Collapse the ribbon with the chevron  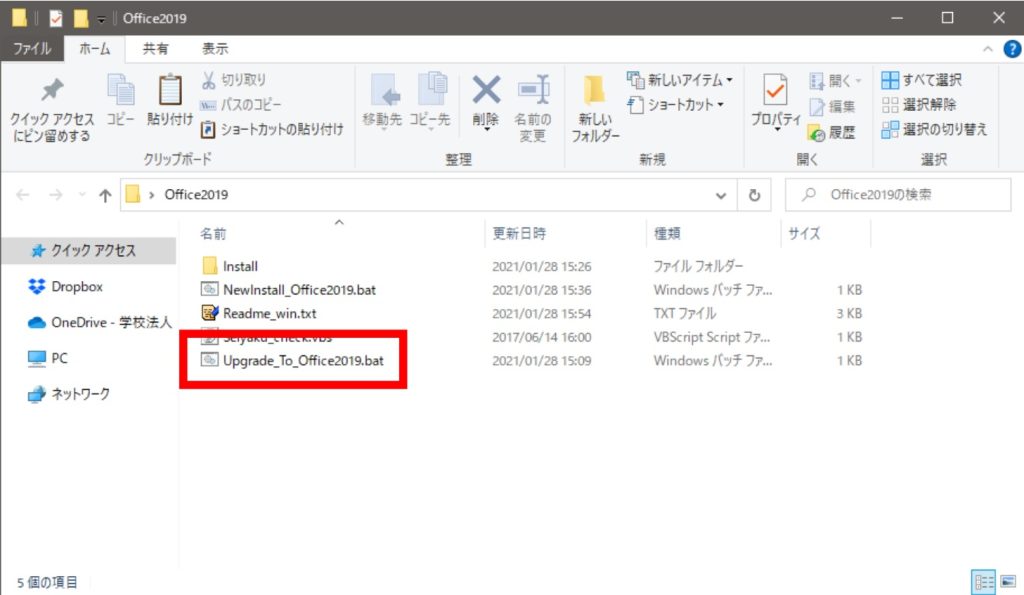[x=987, y=49]
